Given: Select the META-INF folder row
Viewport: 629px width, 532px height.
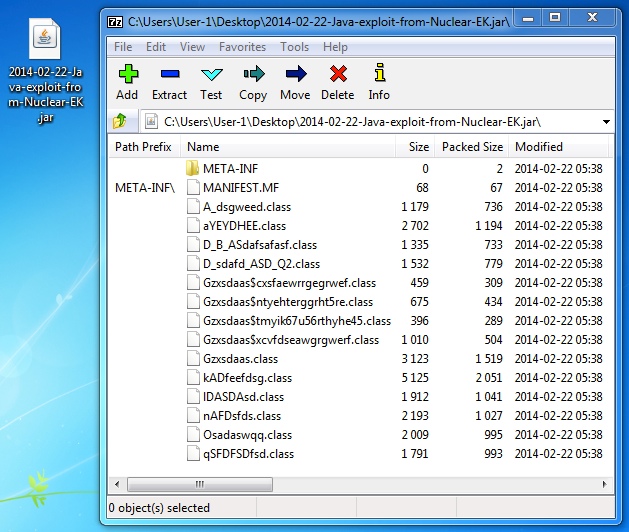Looking at the screenshot, I should (x=230, y=169).
